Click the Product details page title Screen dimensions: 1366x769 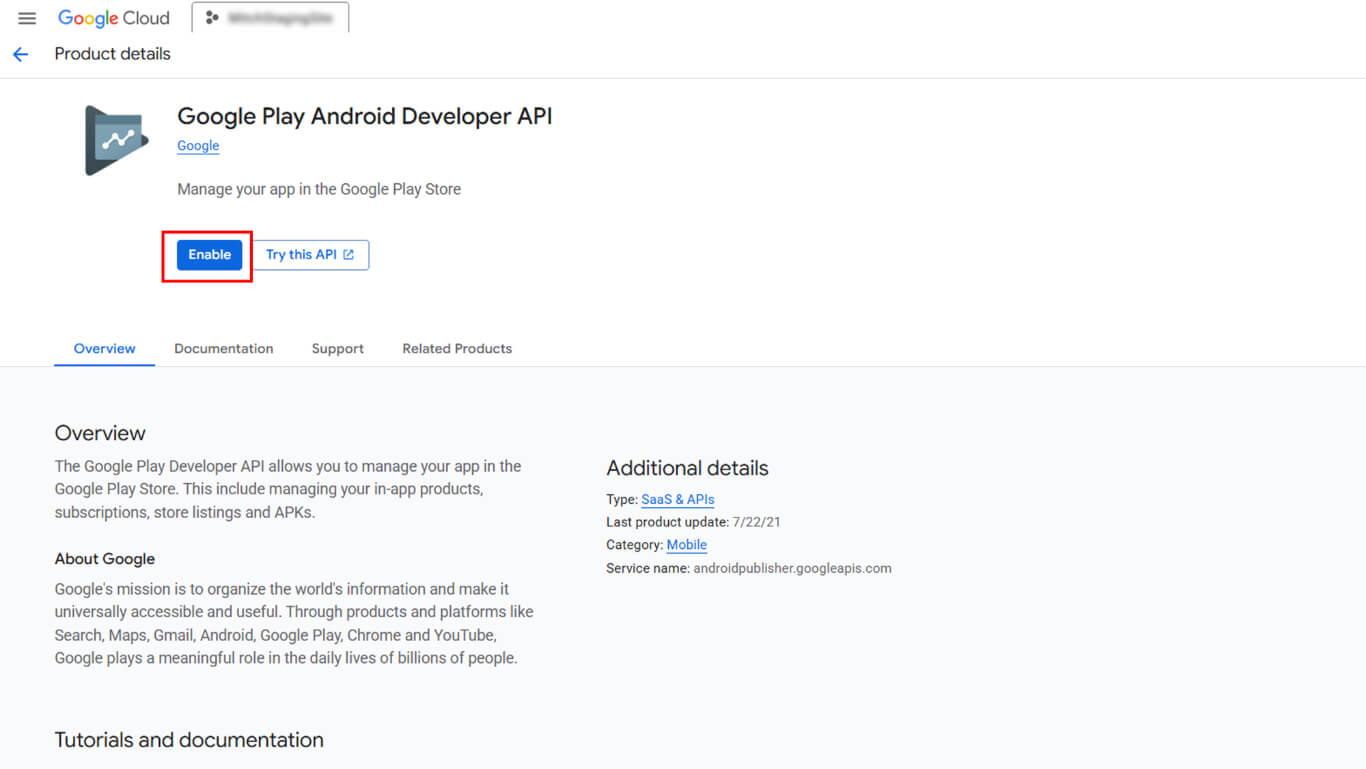click(112, 54)
